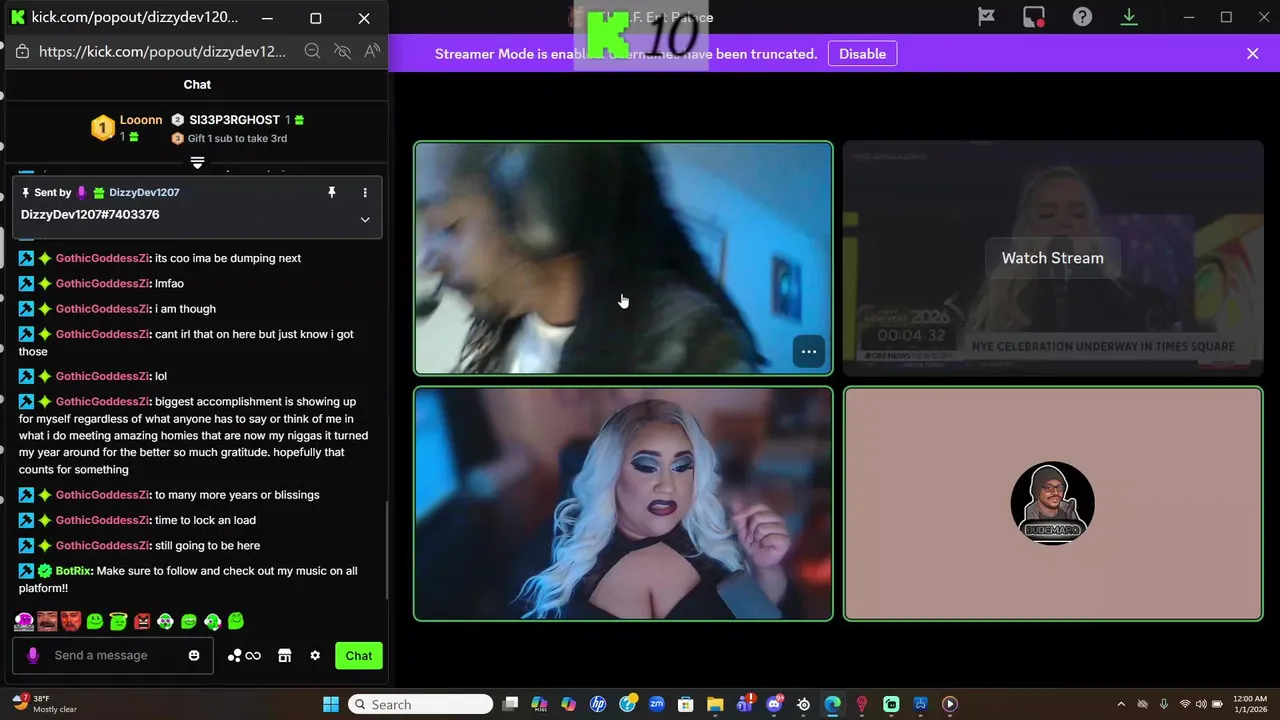The height and width of the screenshot is (720, 1280).
Task: Click the purple microphone icon in message box
Action: tap(33, 655)
